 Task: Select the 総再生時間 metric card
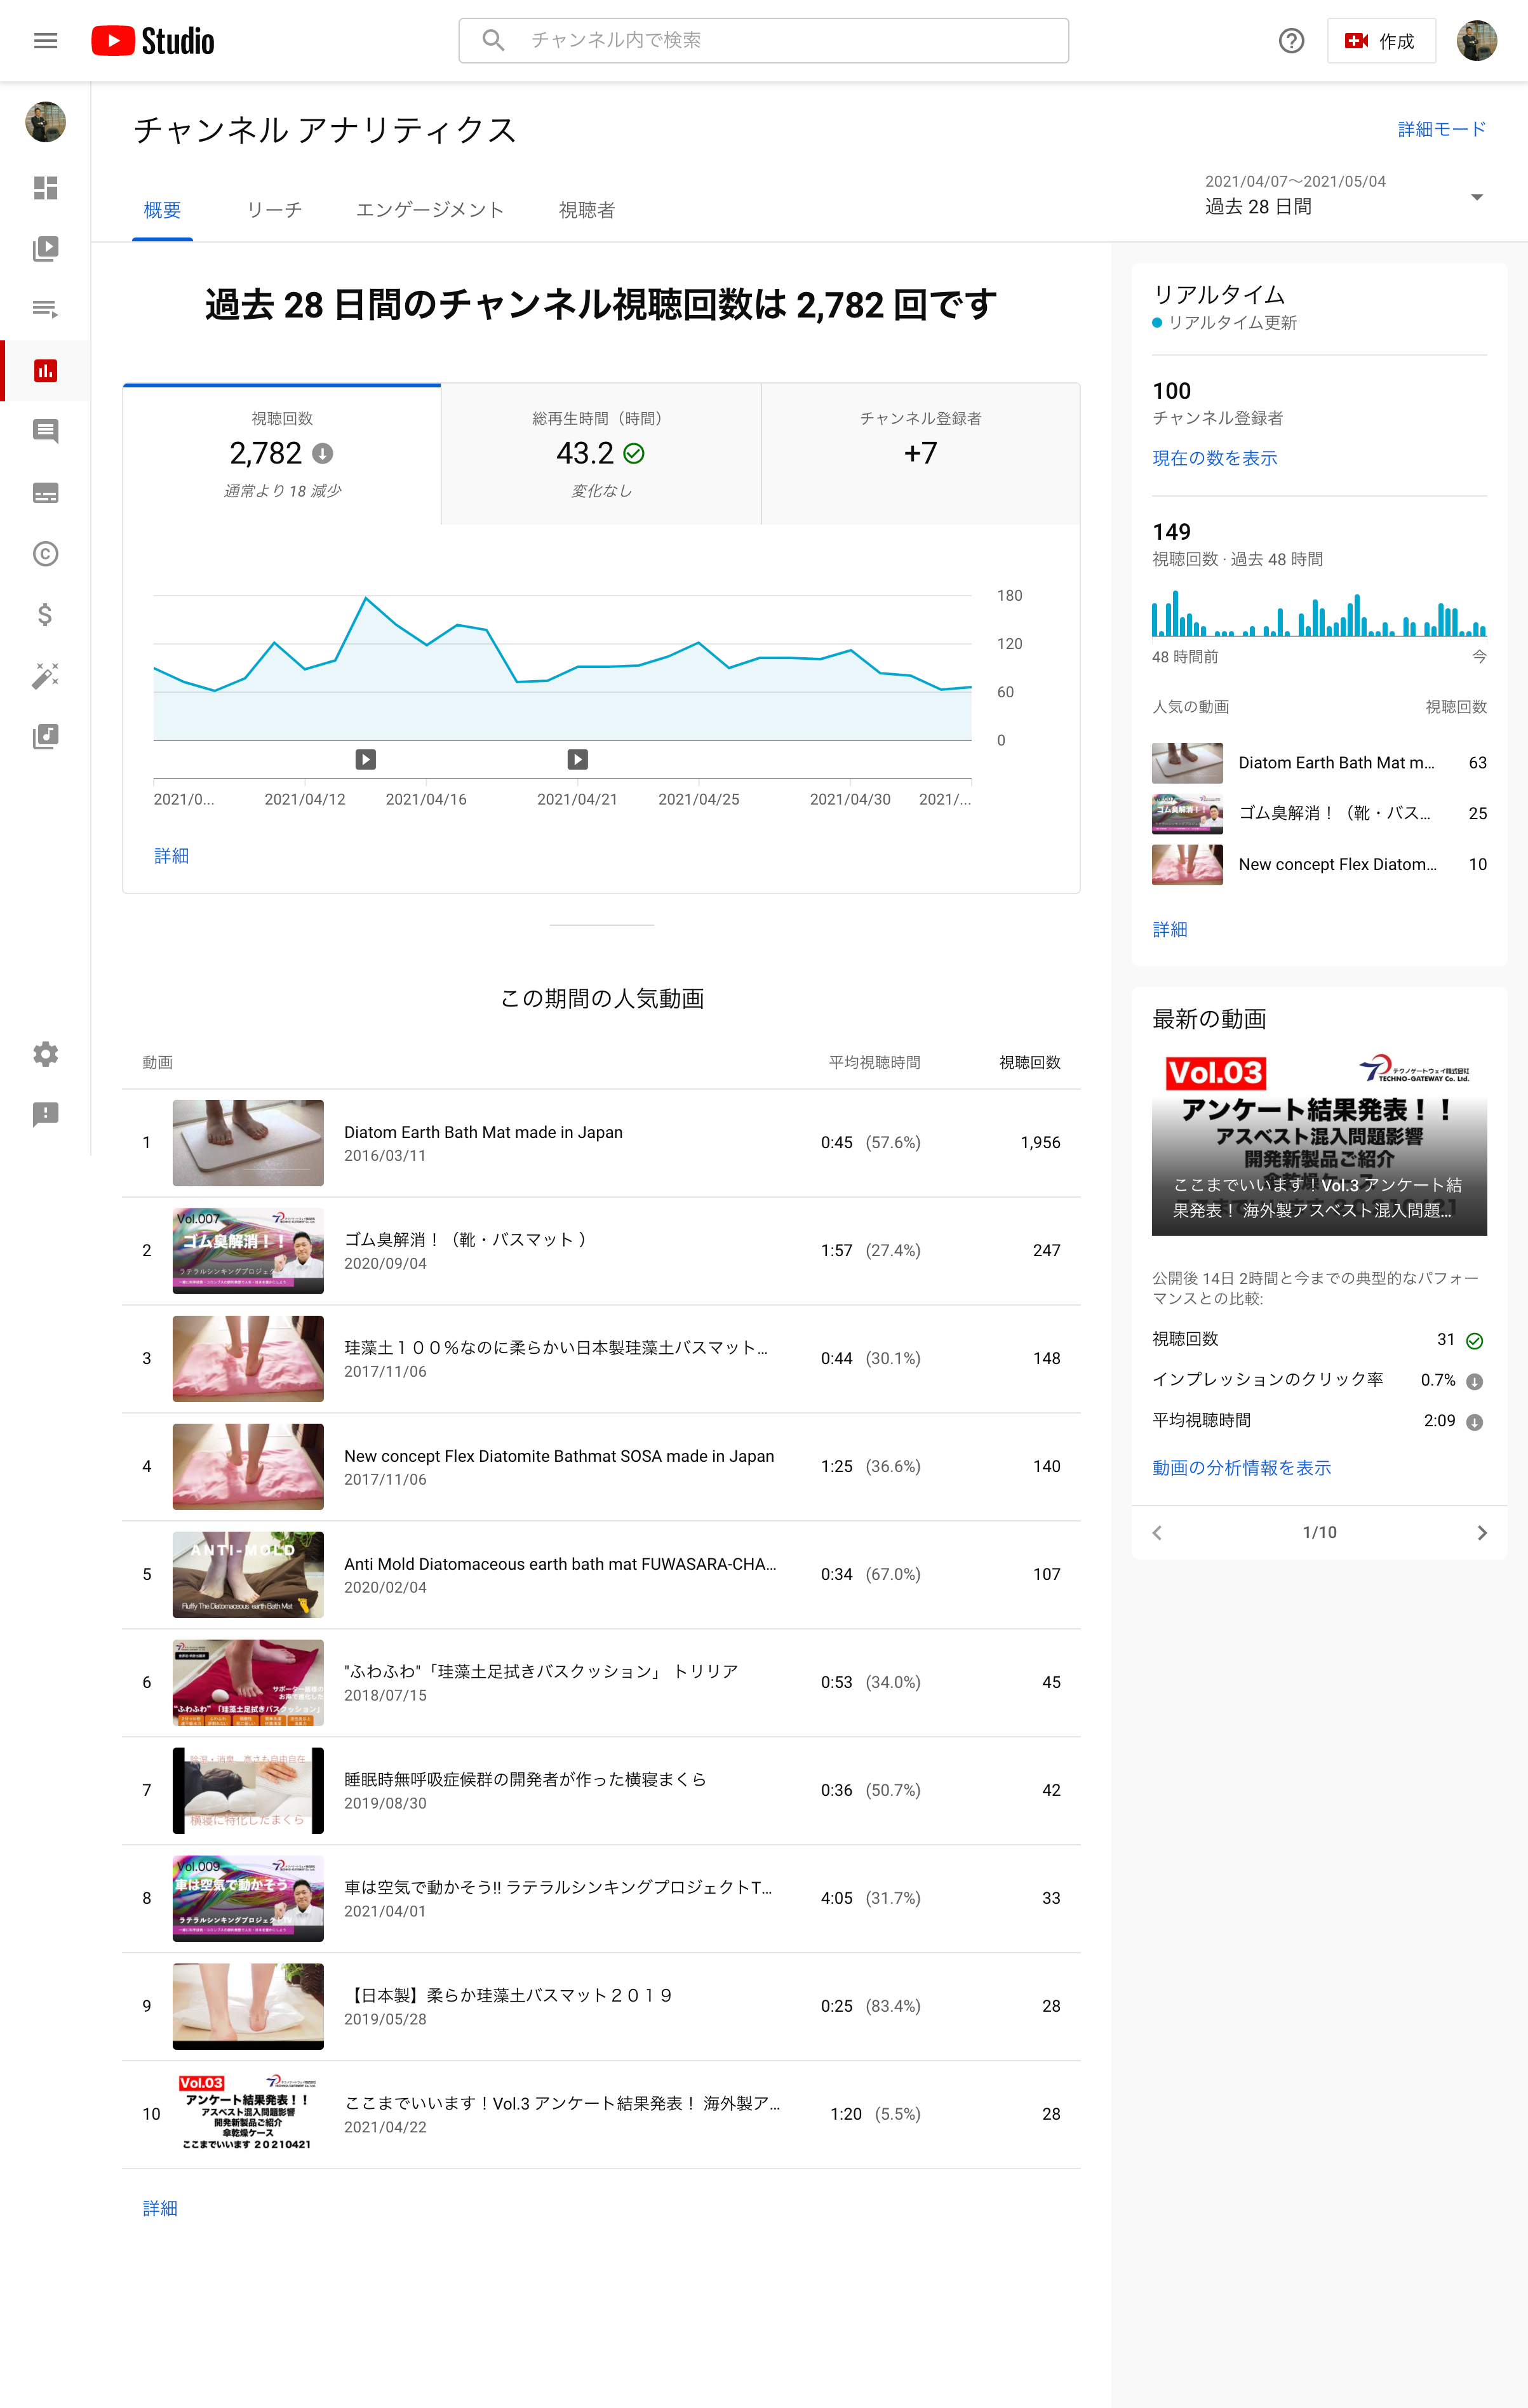[x=600, y=454]
